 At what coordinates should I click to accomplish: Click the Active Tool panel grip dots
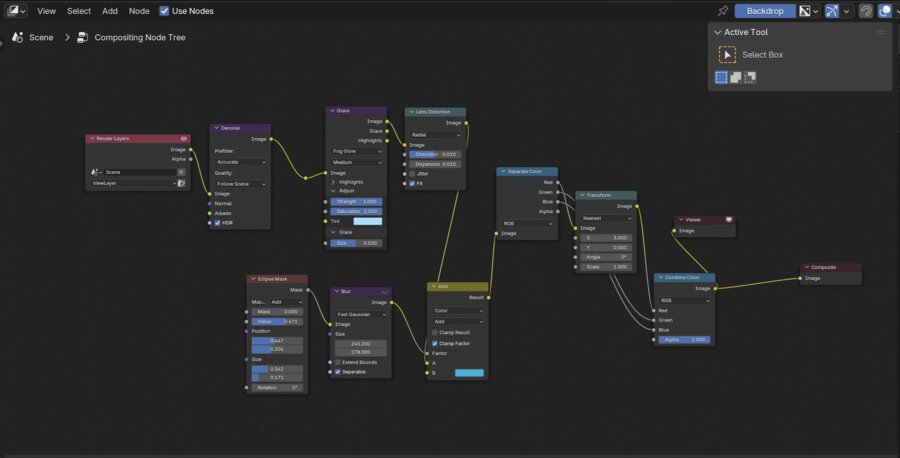[x=880, y=32]
